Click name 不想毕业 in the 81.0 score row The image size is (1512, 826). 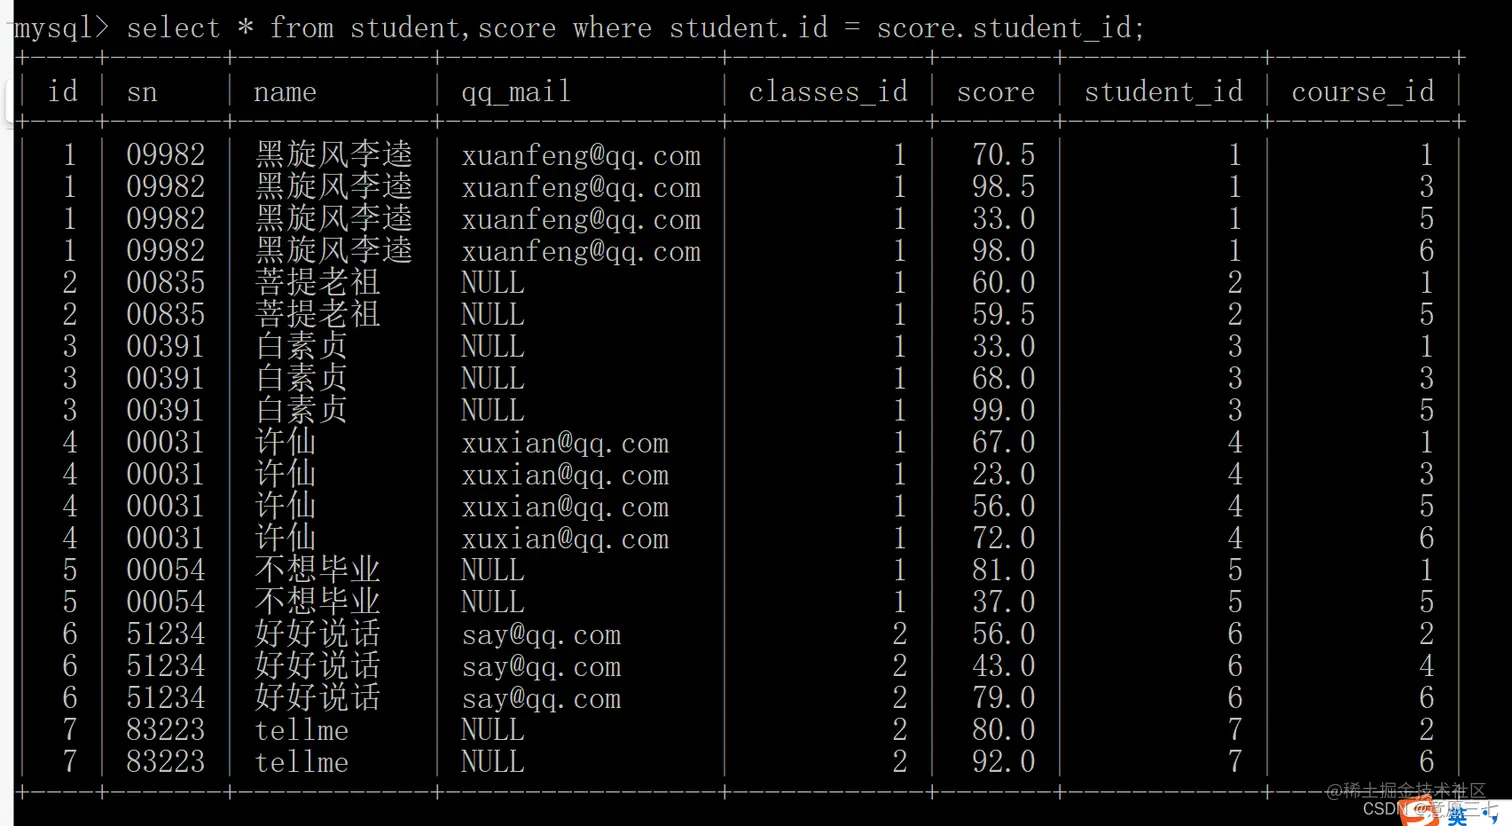click(317, 571)
